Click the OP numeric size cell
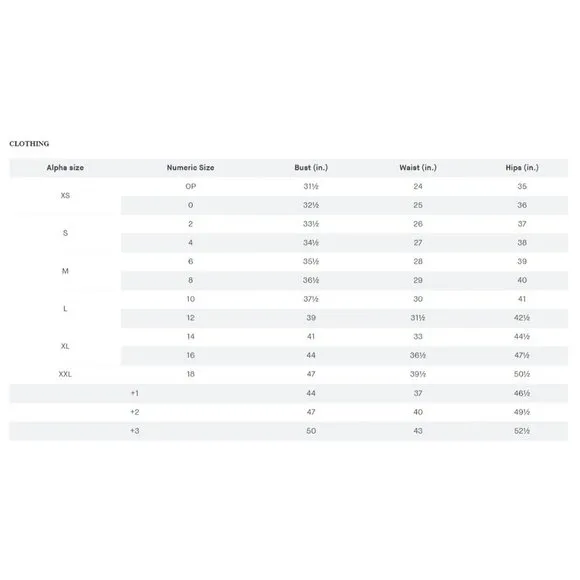Viewport: 580px width, 580px height. tap(190, 186)
